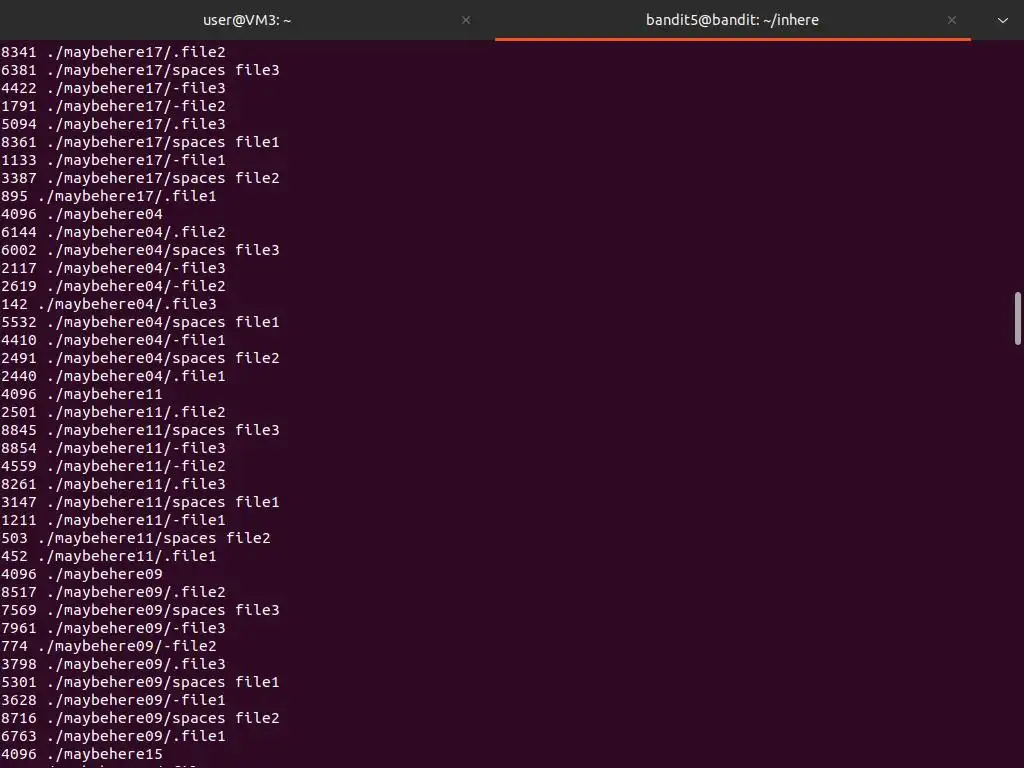Viewport: 1024px width, 768px height.
Task: Click line 2440 ./maybehere04/.file1
Action: pyautogui.click(x=113, y=376)
